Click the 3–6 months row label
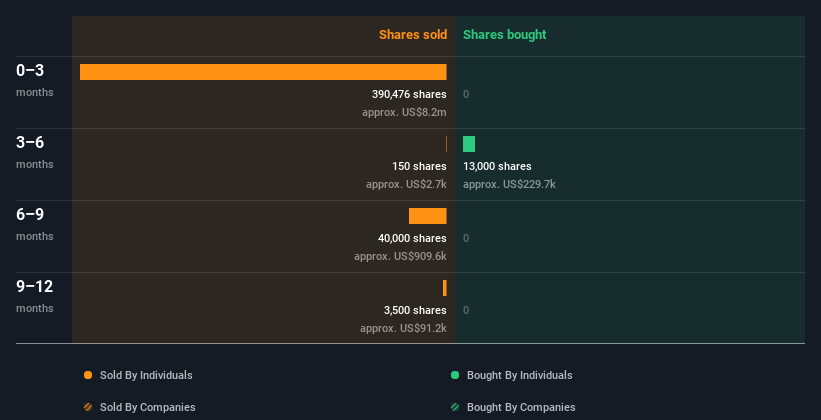 (x=35, y=152)
